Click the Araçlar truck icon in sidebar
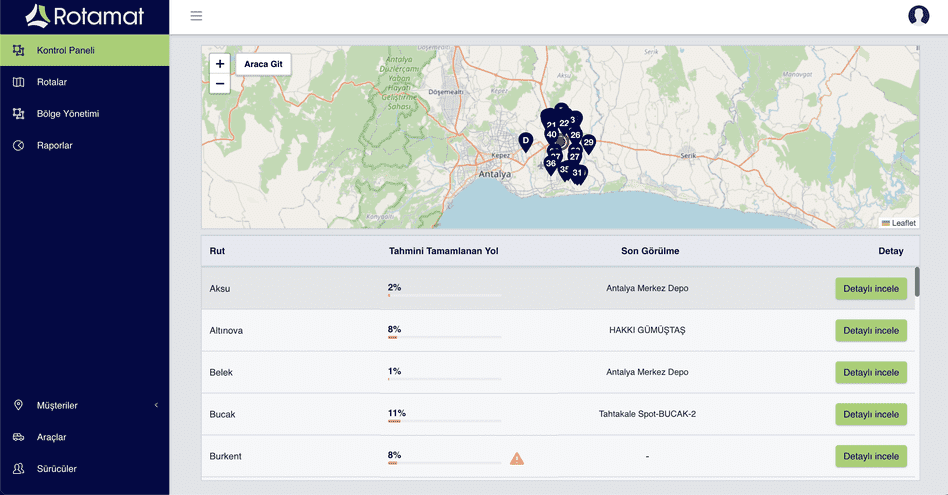The width and height of the screenshot is (948, 495). point(18,437)
